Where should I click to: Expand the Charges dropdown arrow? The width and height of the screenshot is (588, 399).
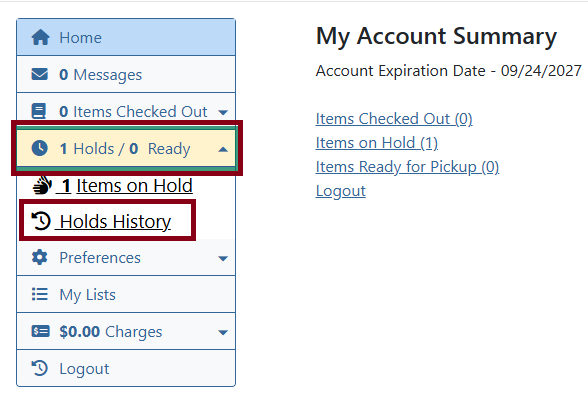tap(223, 332)
